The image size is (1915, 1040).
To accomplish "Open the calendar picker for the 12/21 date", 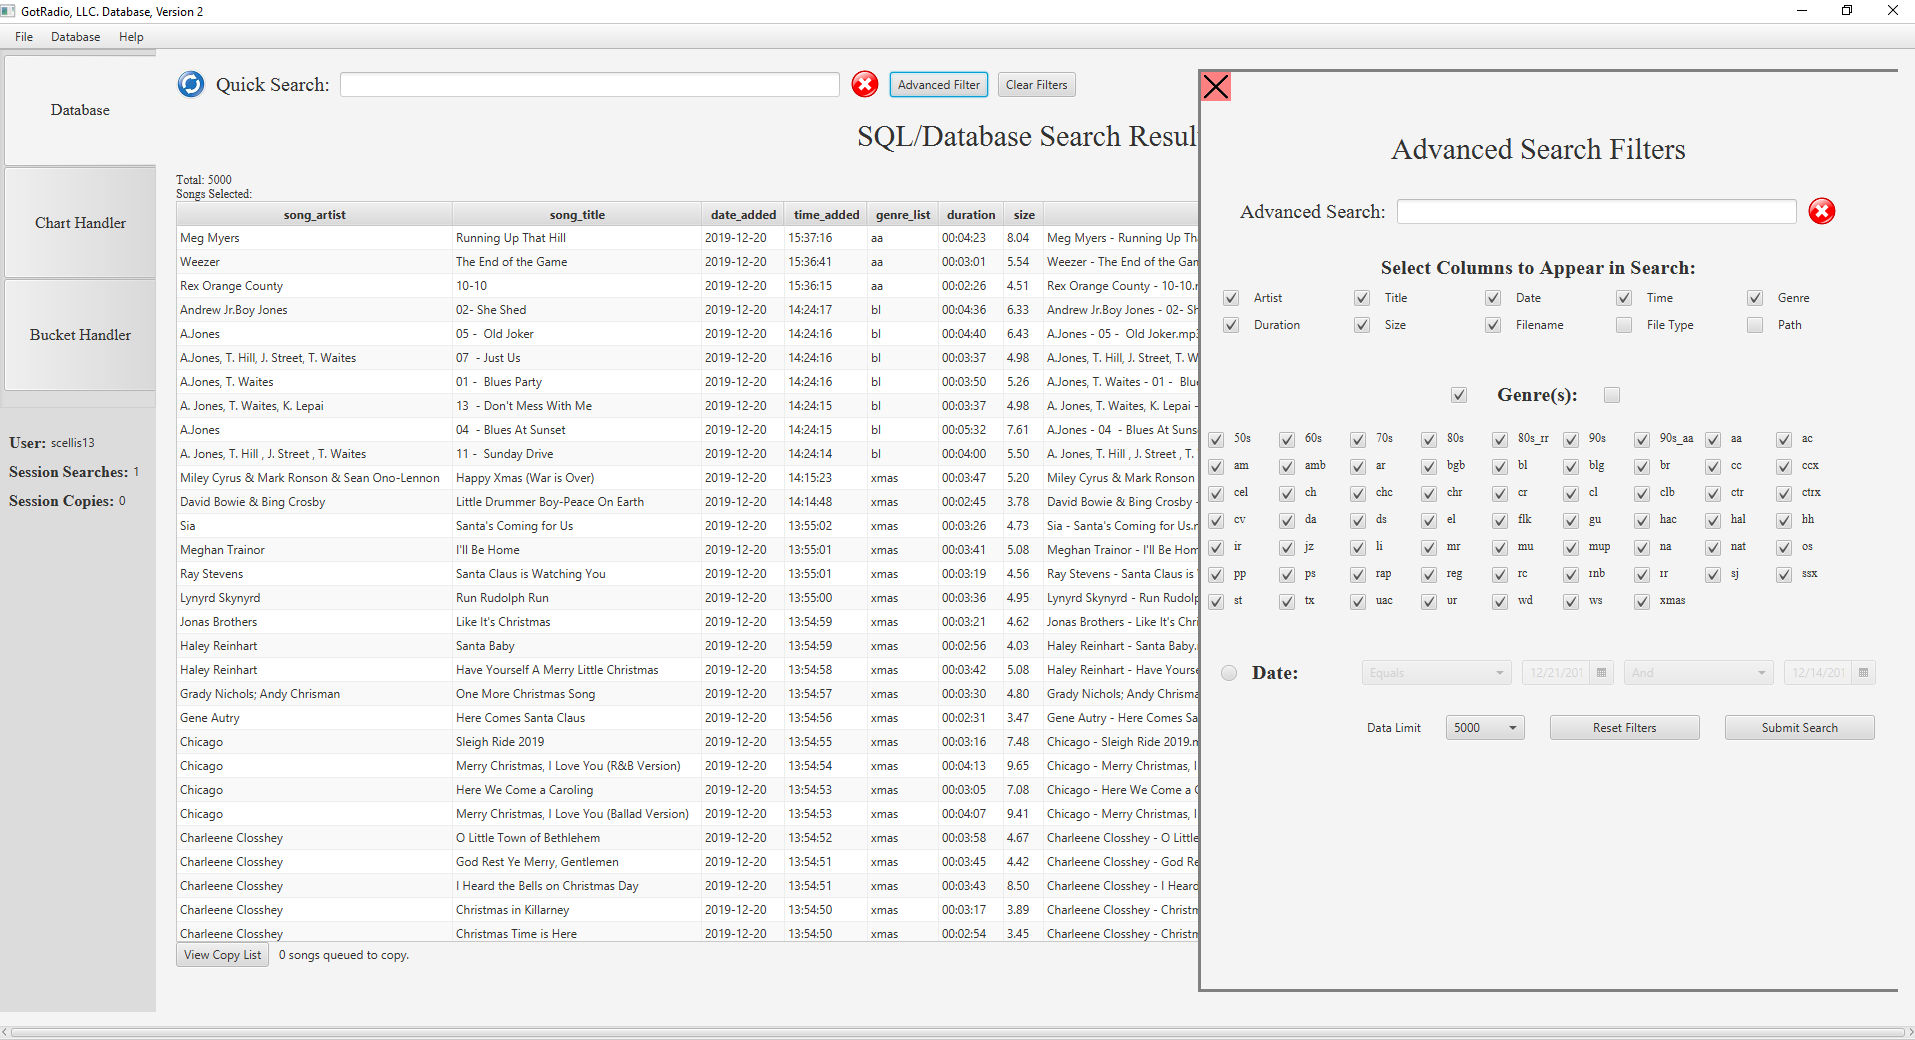I will [1601, 672].
